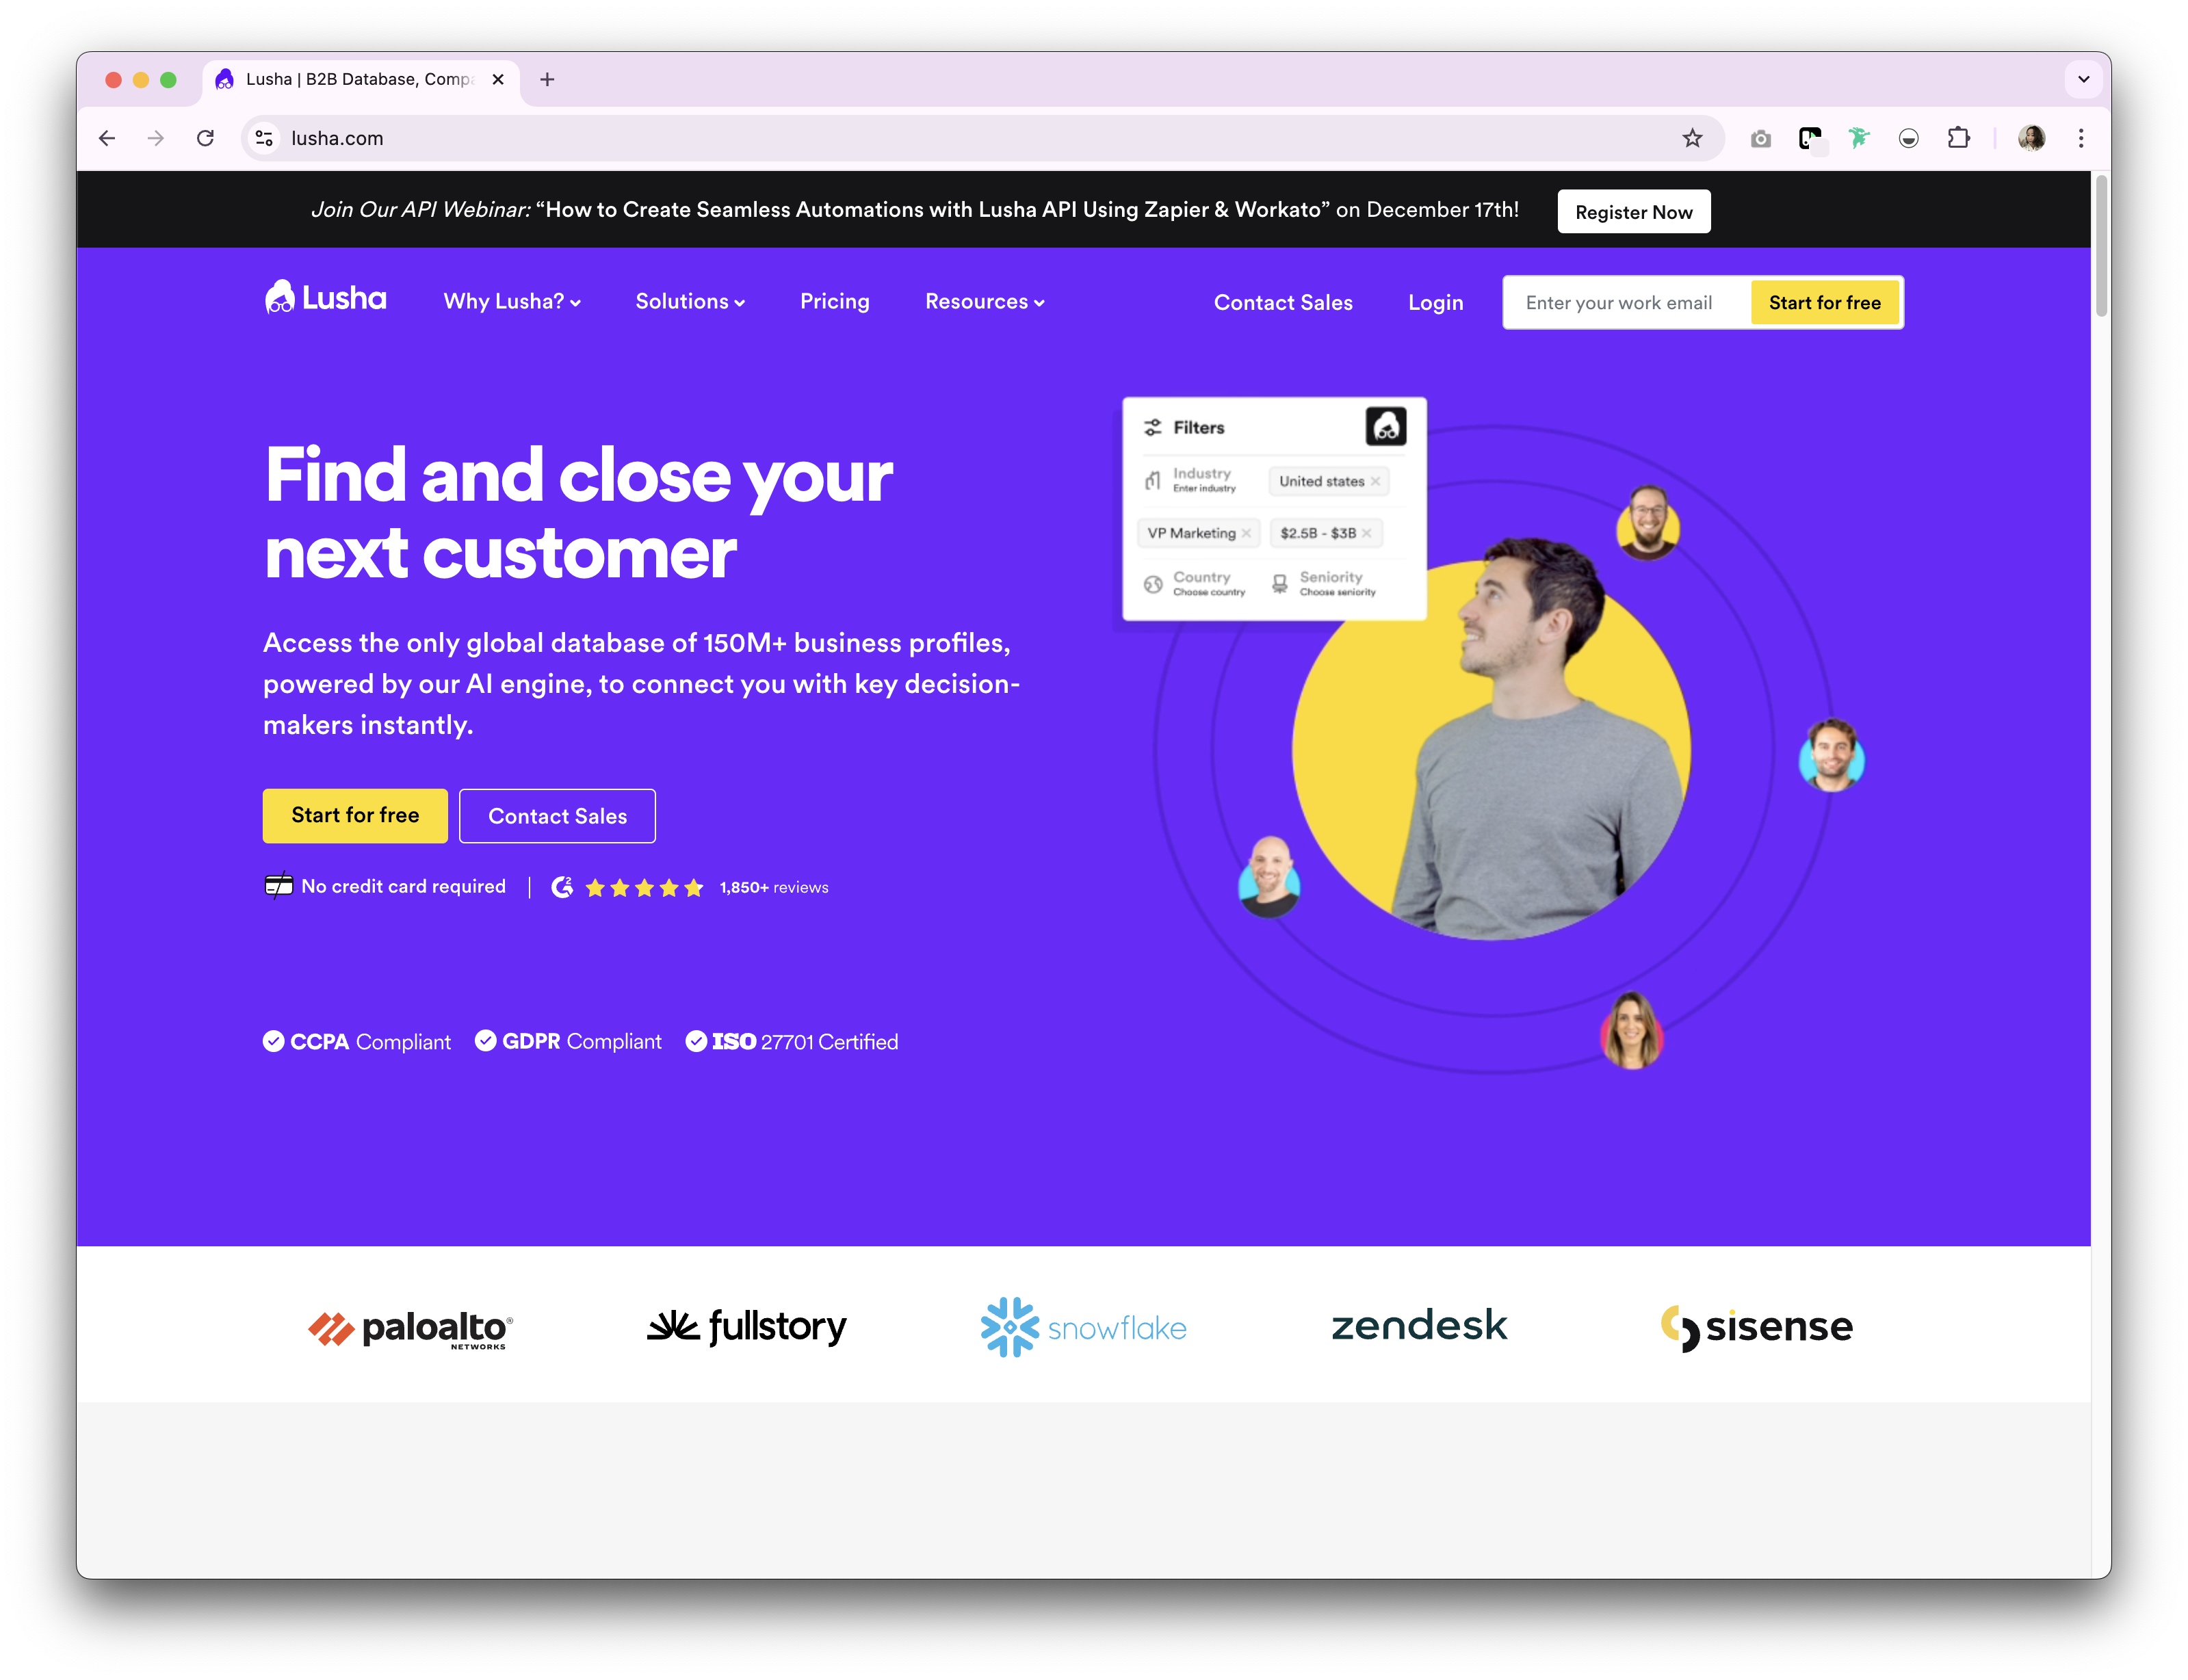Click the camera screenshot extension icon
The image size is (2188, 1680).
click(x=1760, y=138)
